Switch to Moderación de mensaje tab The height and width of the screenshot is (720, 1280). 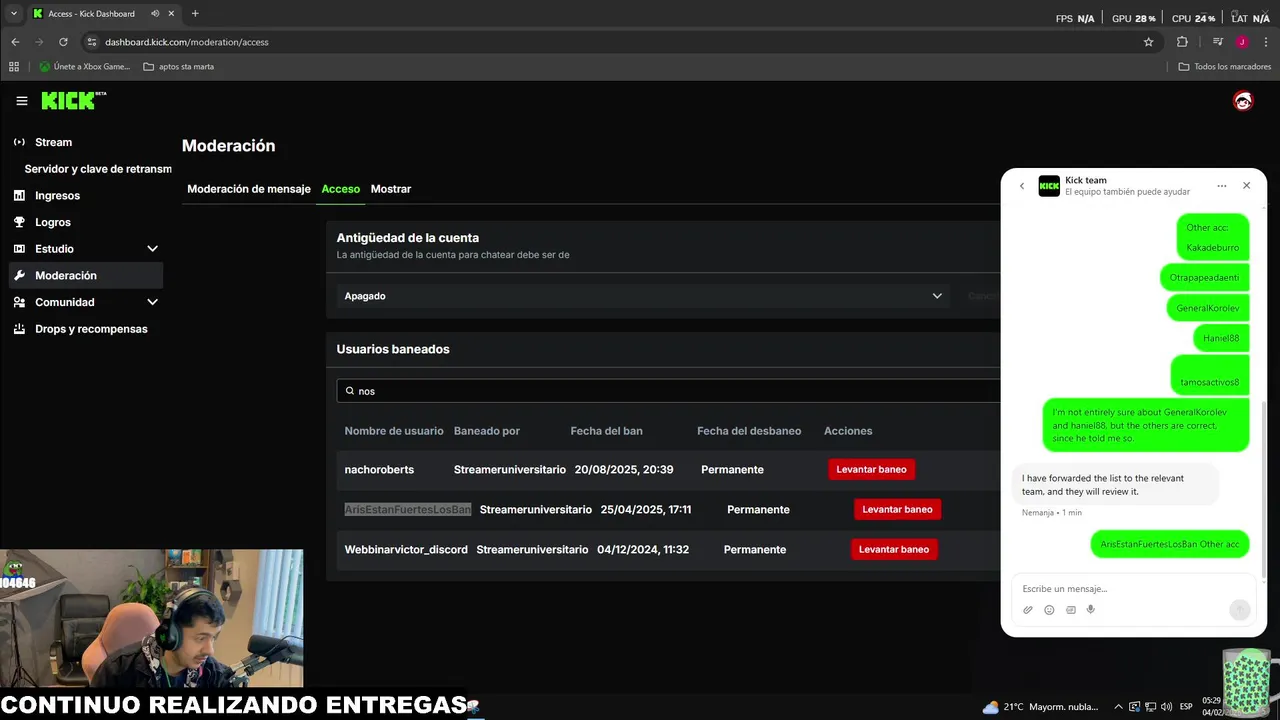coord(249,189)
